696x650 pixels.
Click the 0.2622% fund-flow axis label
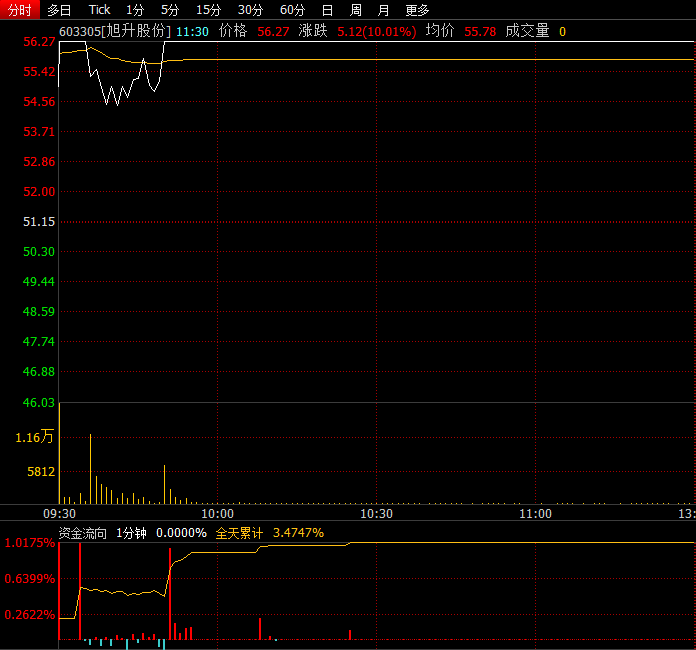click(30, 614)
